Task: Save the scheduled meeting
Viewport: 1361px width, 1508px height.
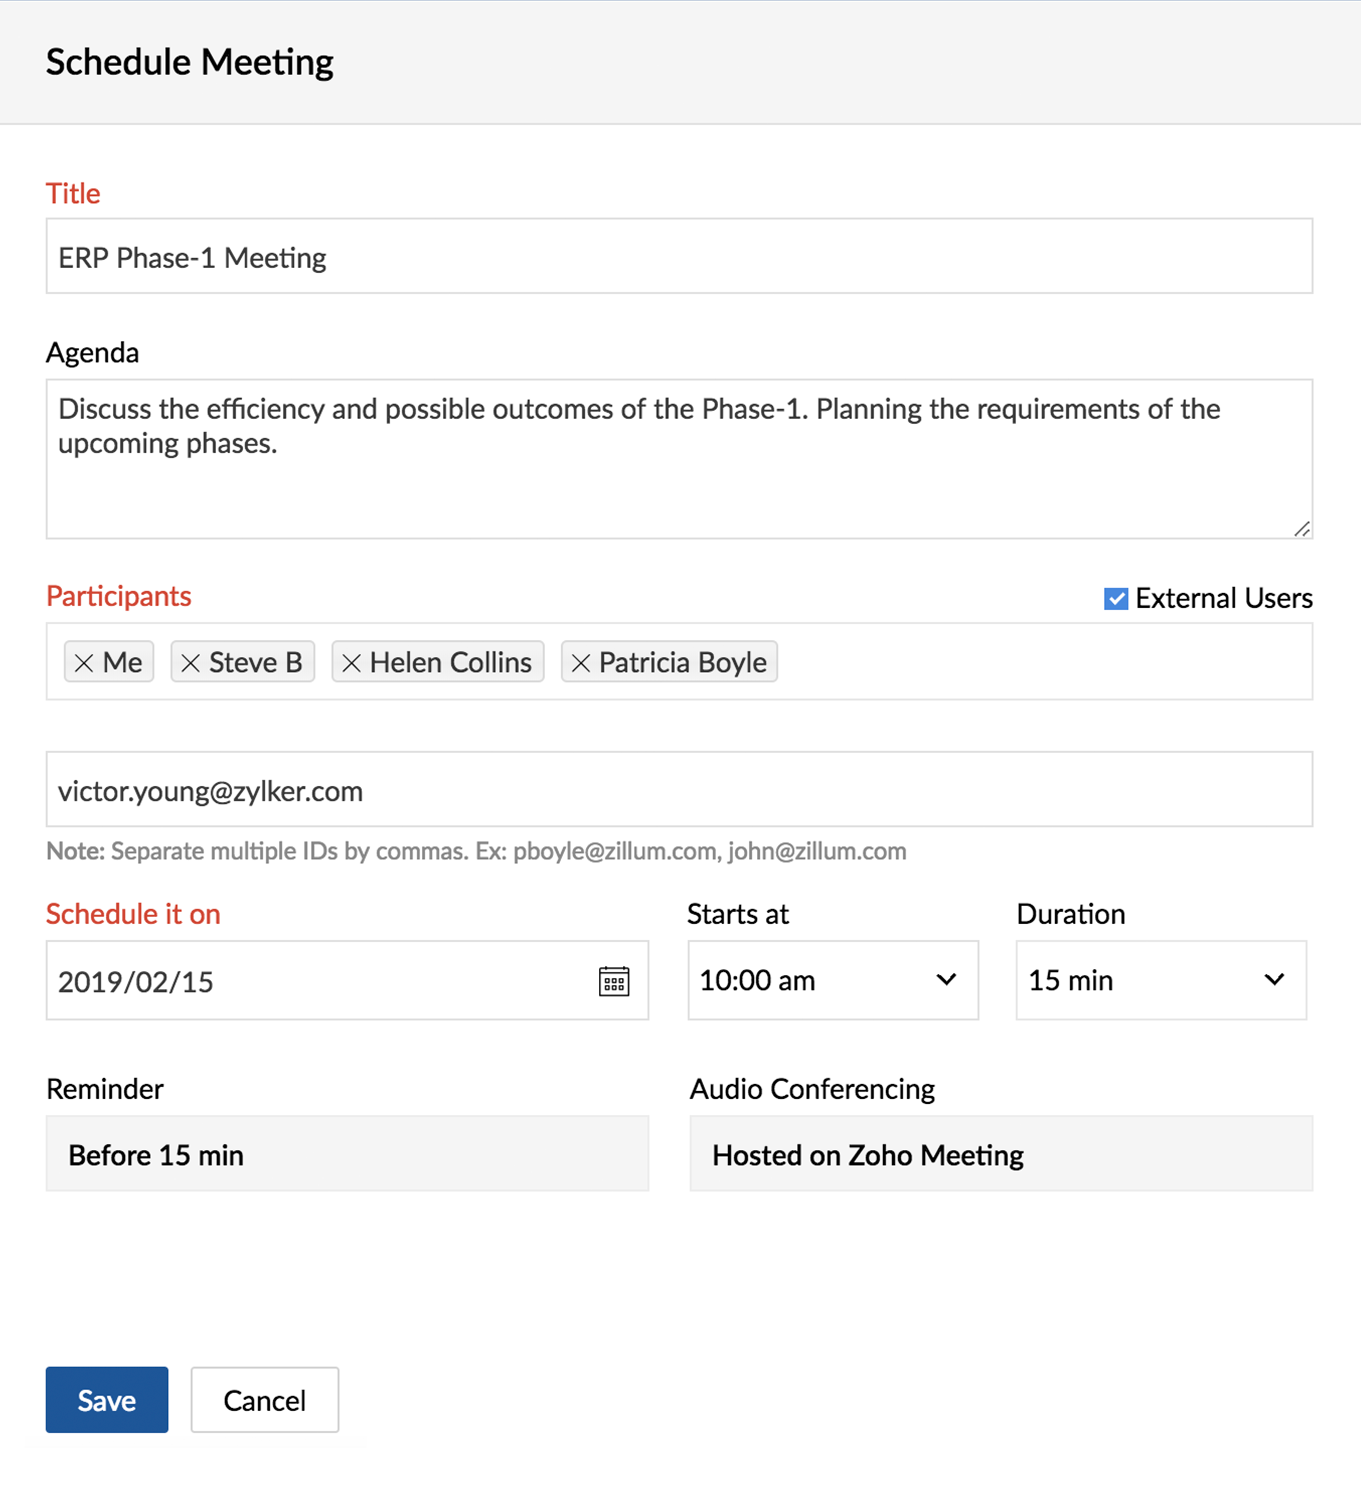Action: click(107, 1400)
